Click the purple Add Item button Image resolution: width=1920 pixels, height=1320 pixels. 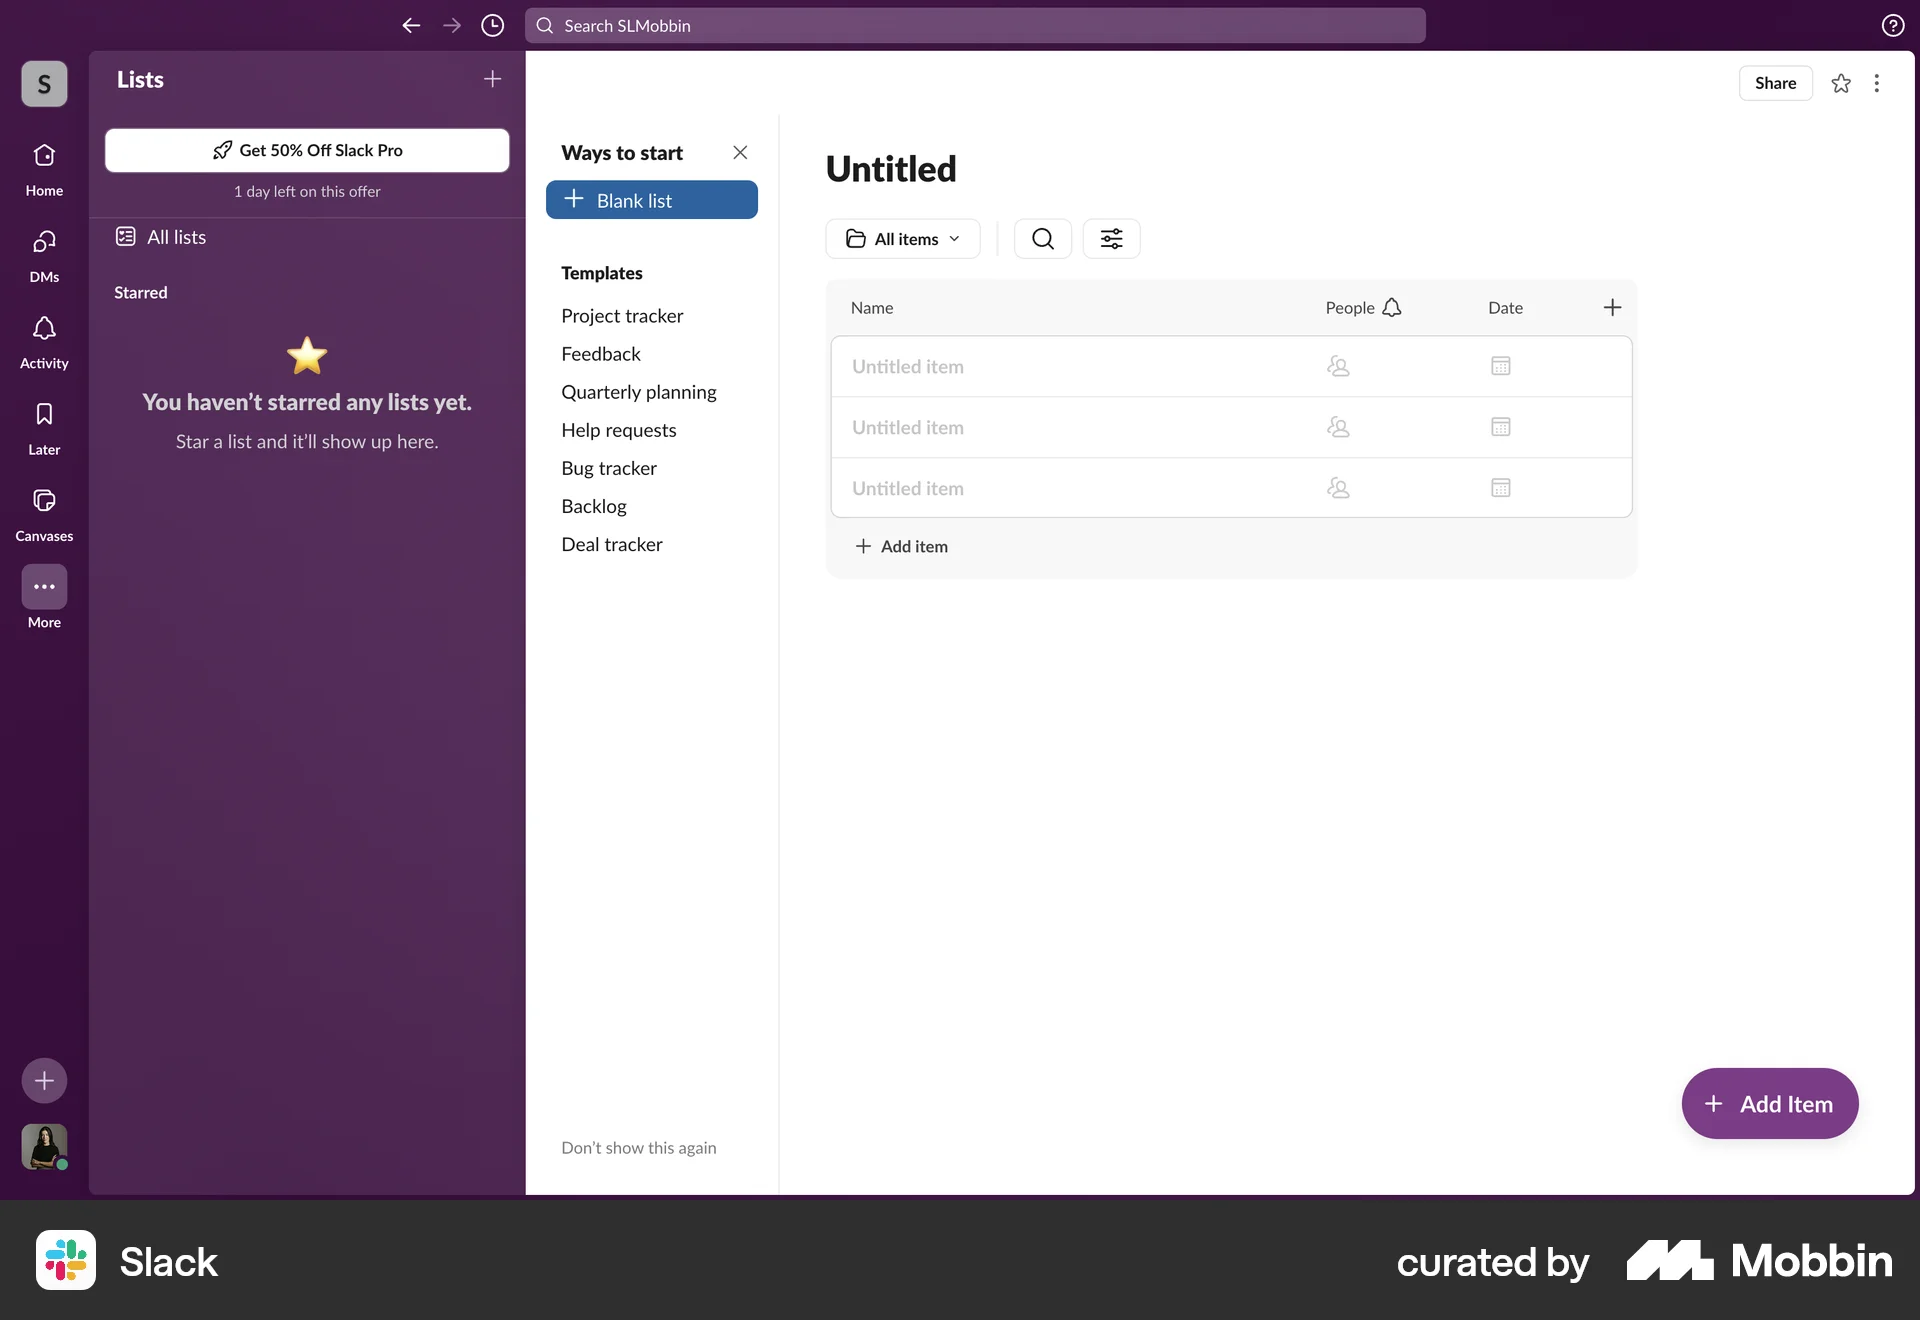[x=1768, y=1103]
